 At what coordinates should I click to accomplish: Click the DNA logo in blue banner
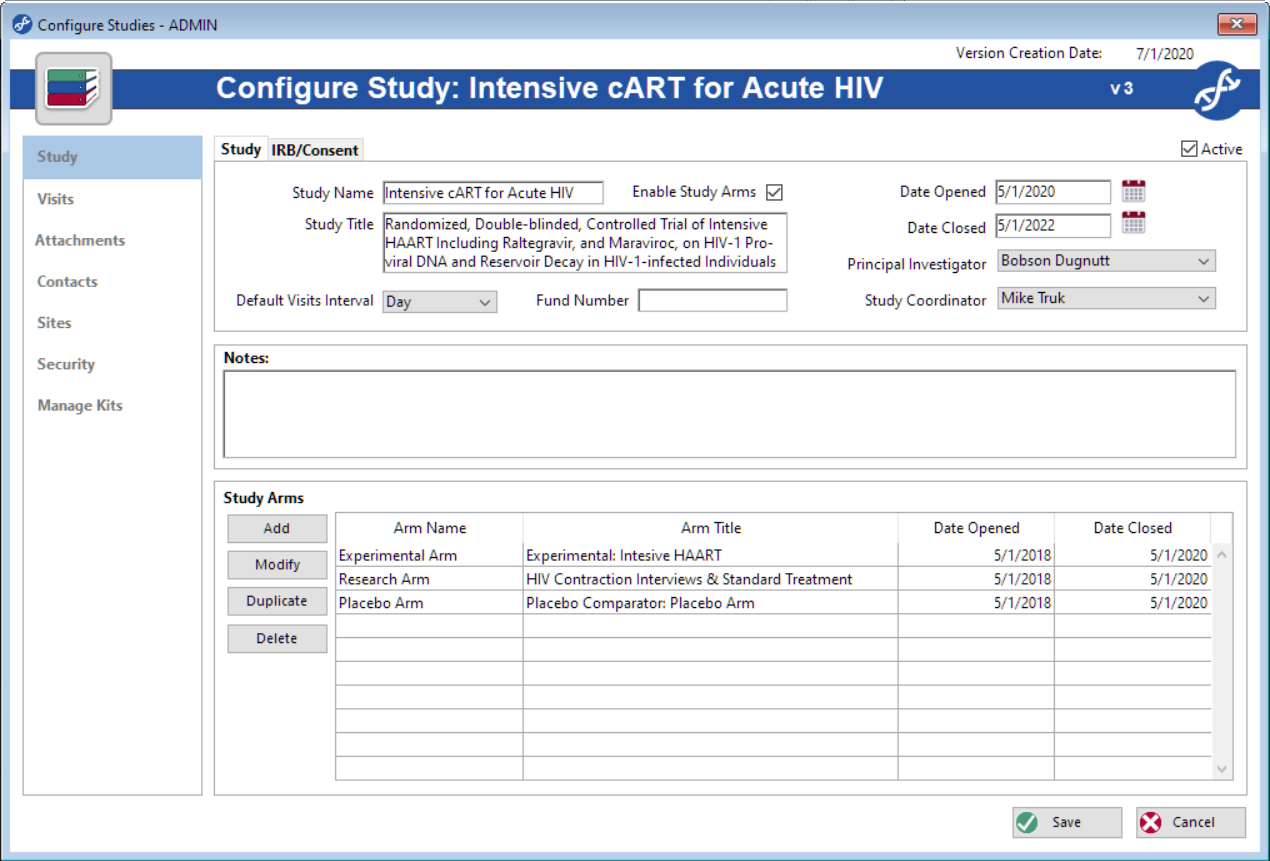(1216, 90)
